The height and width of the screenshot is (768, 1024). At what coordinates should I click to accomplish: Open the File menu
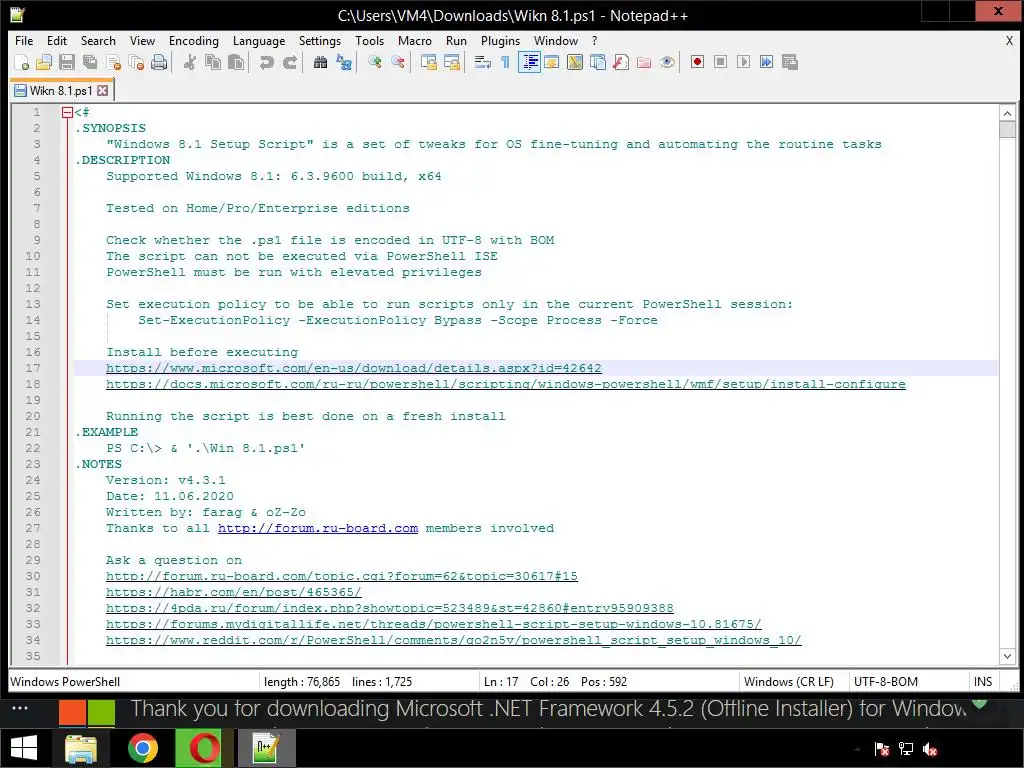[24, 40]
